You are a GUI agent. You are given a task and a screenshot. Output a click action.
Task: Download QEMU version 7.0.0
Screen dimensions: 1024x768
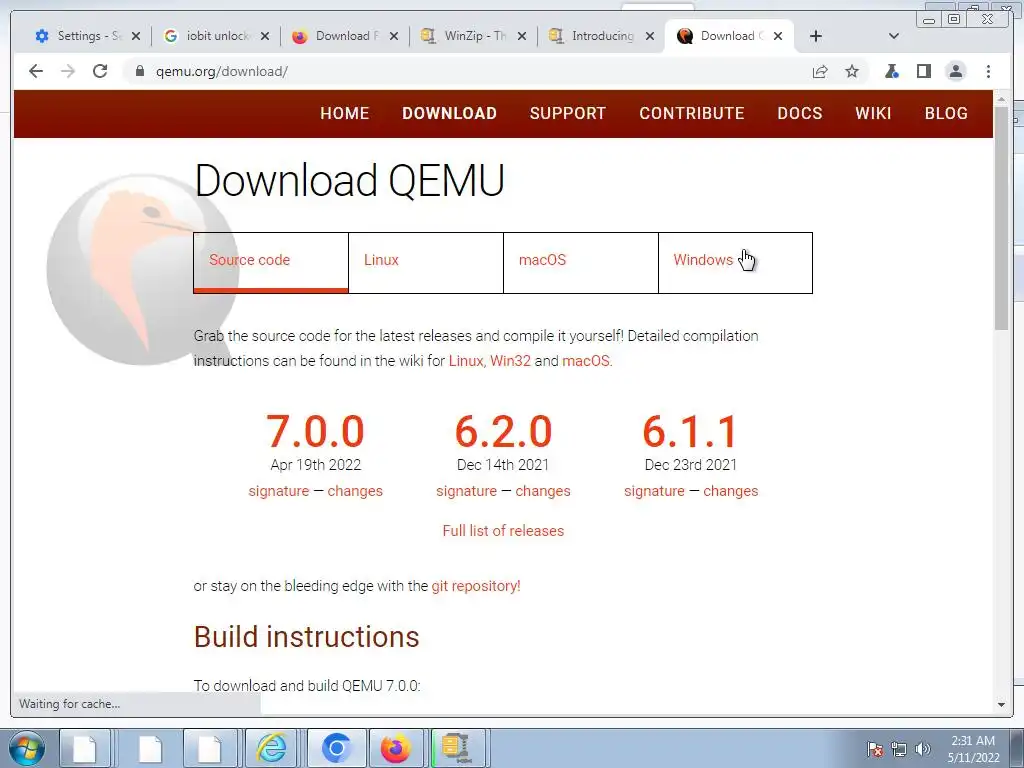[x=315, y=432]
